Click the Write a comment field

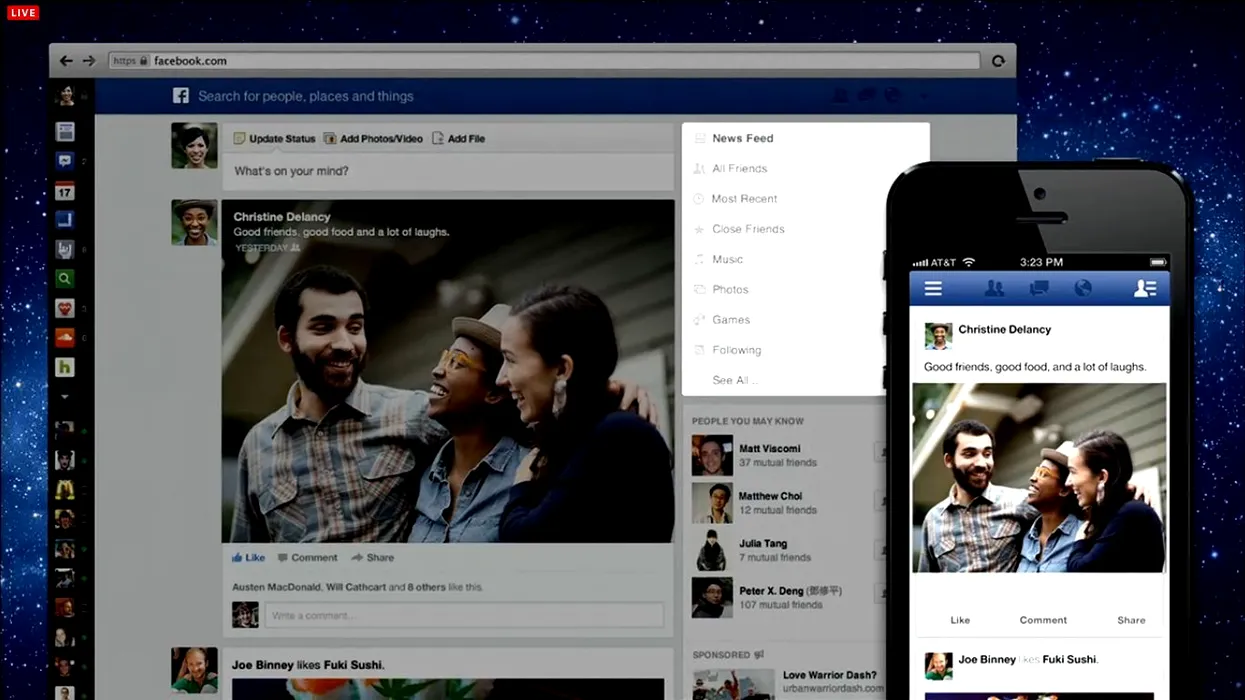point(463,615)
